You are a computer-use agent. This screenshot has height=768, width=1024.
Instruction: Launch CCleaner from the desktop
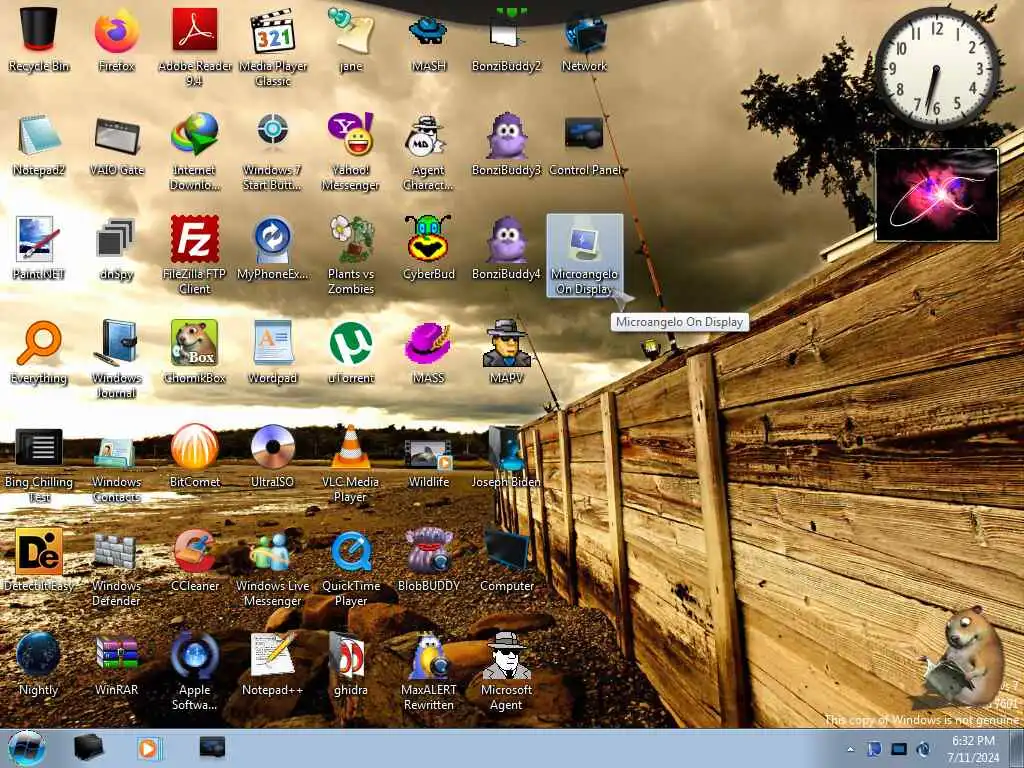click(195, 560)
